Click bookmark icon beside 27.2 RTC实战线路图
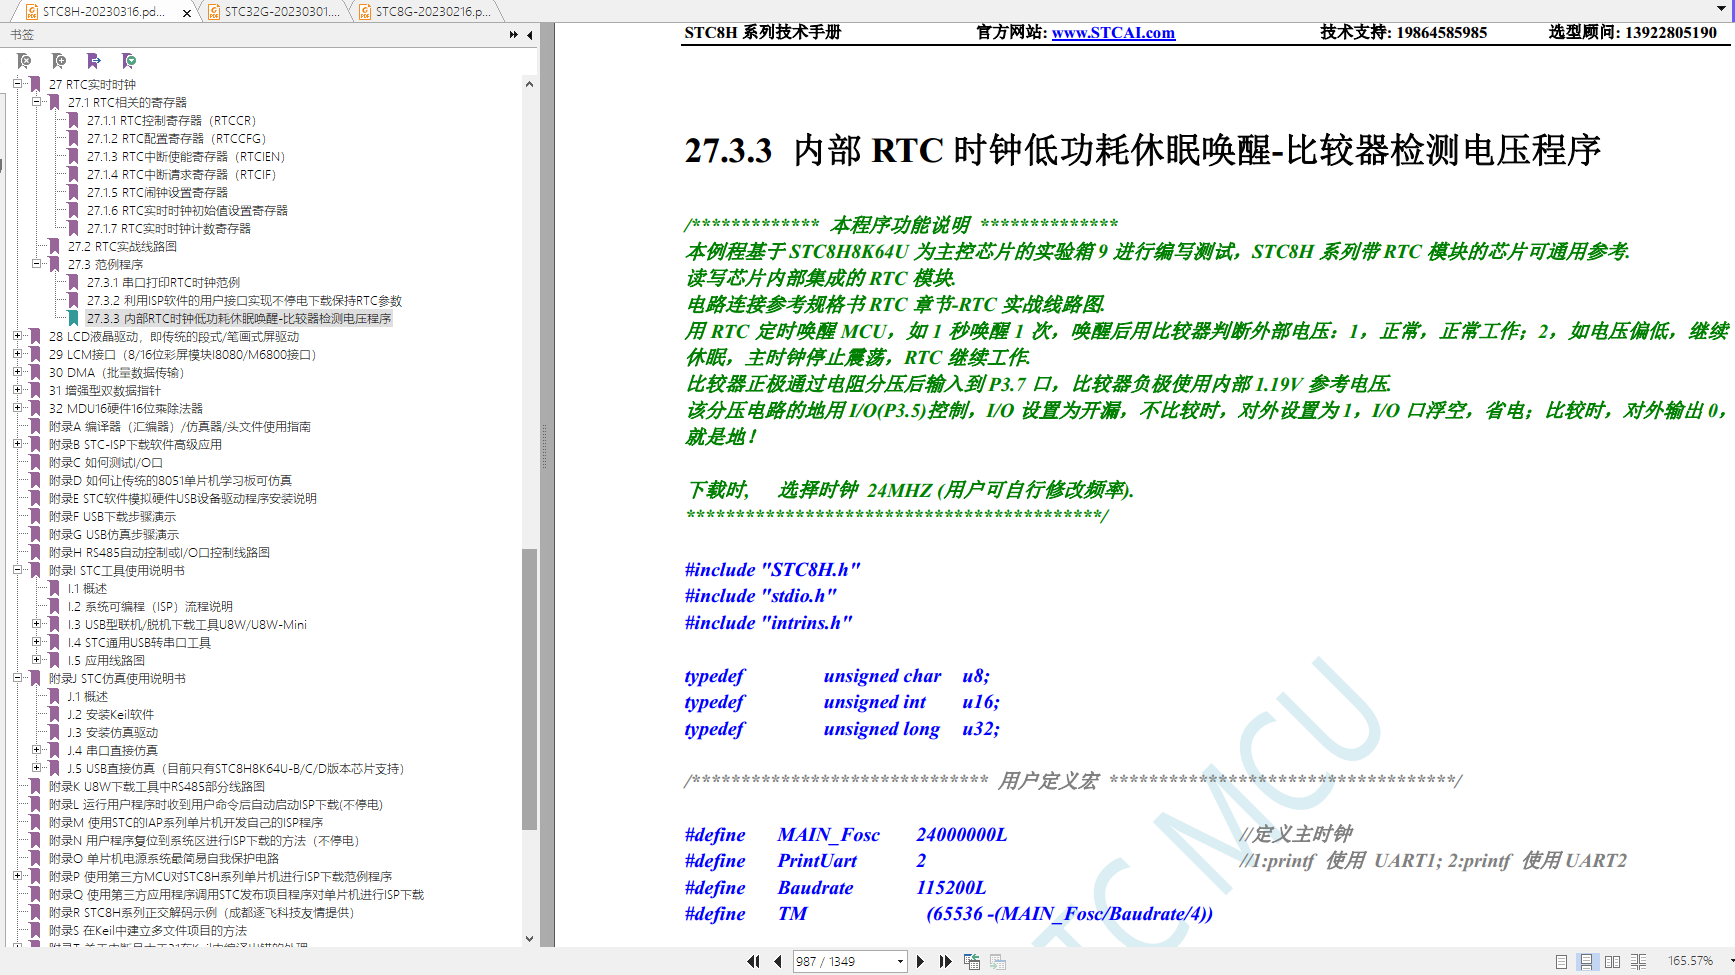 [x=55, y=247]
